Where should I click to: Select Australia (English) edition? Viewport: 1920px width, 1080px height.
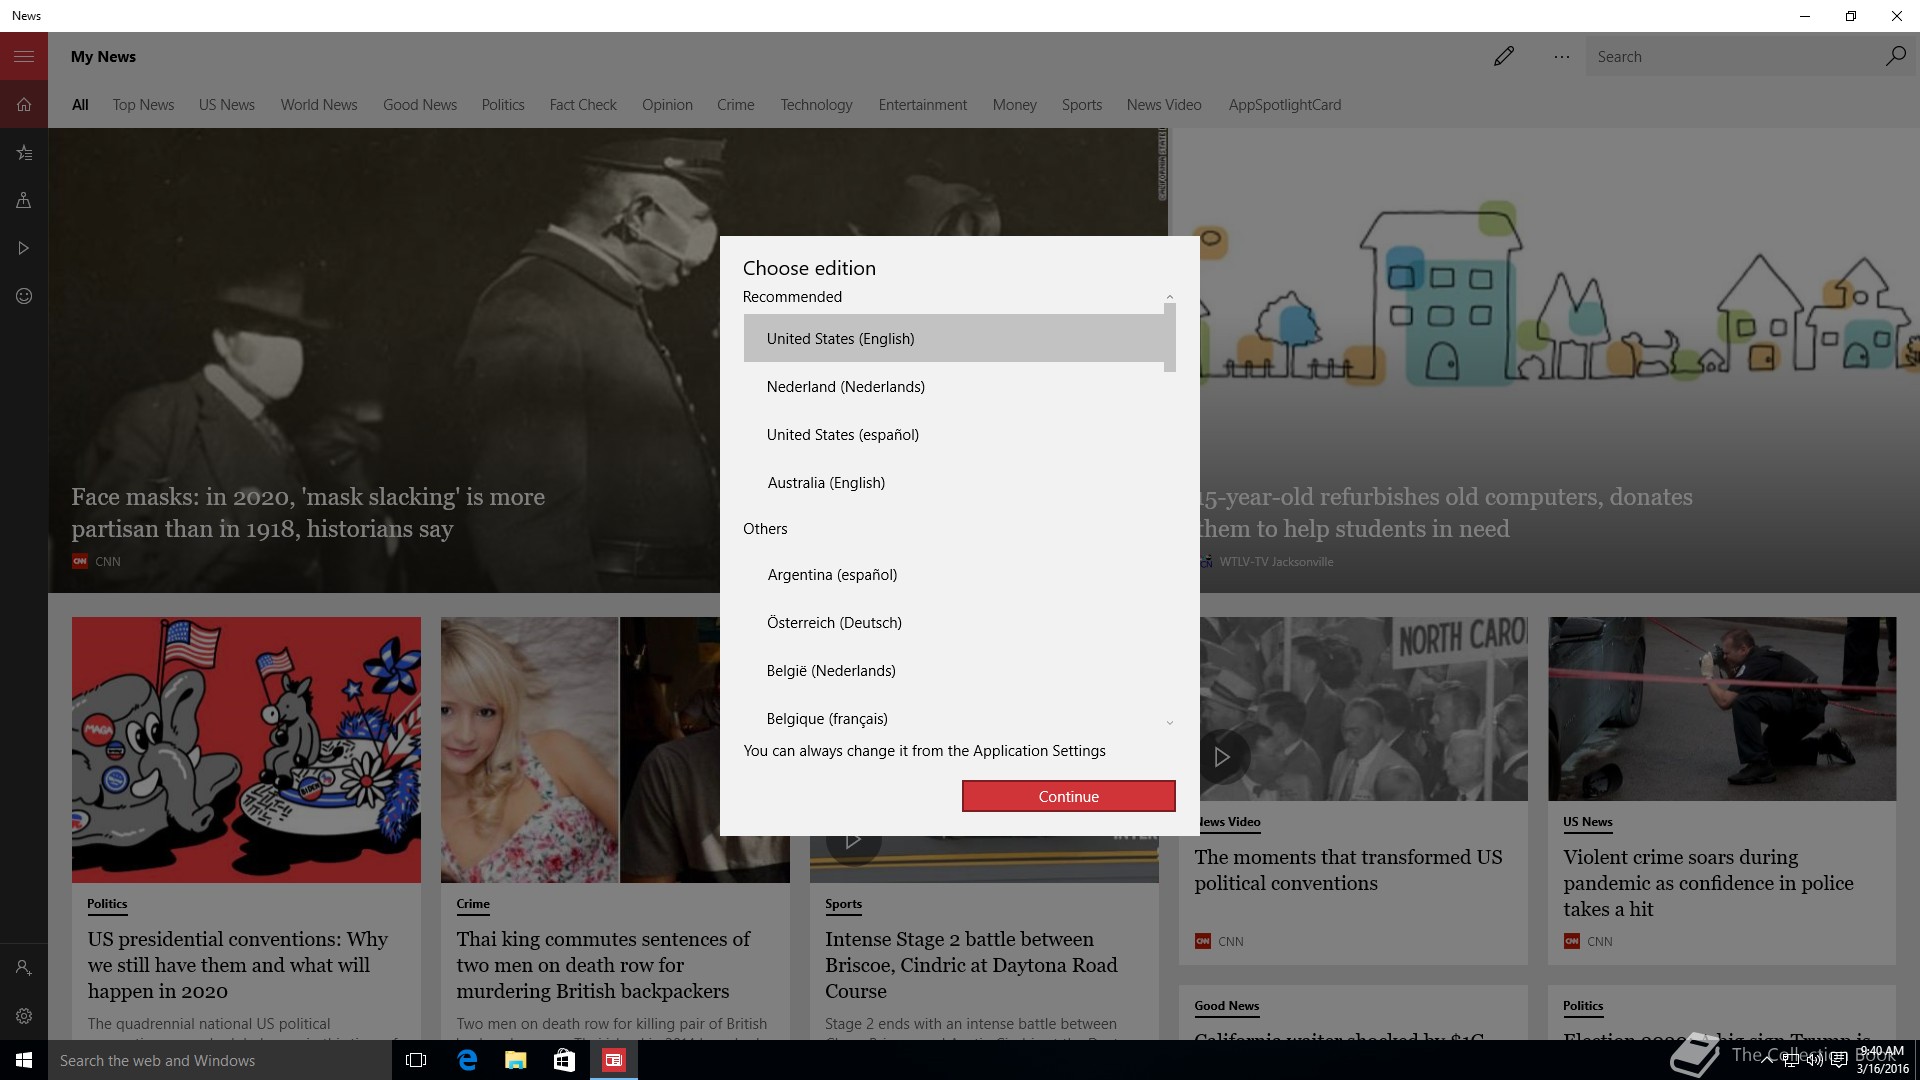pyautogui.click(x=954, y=482)
